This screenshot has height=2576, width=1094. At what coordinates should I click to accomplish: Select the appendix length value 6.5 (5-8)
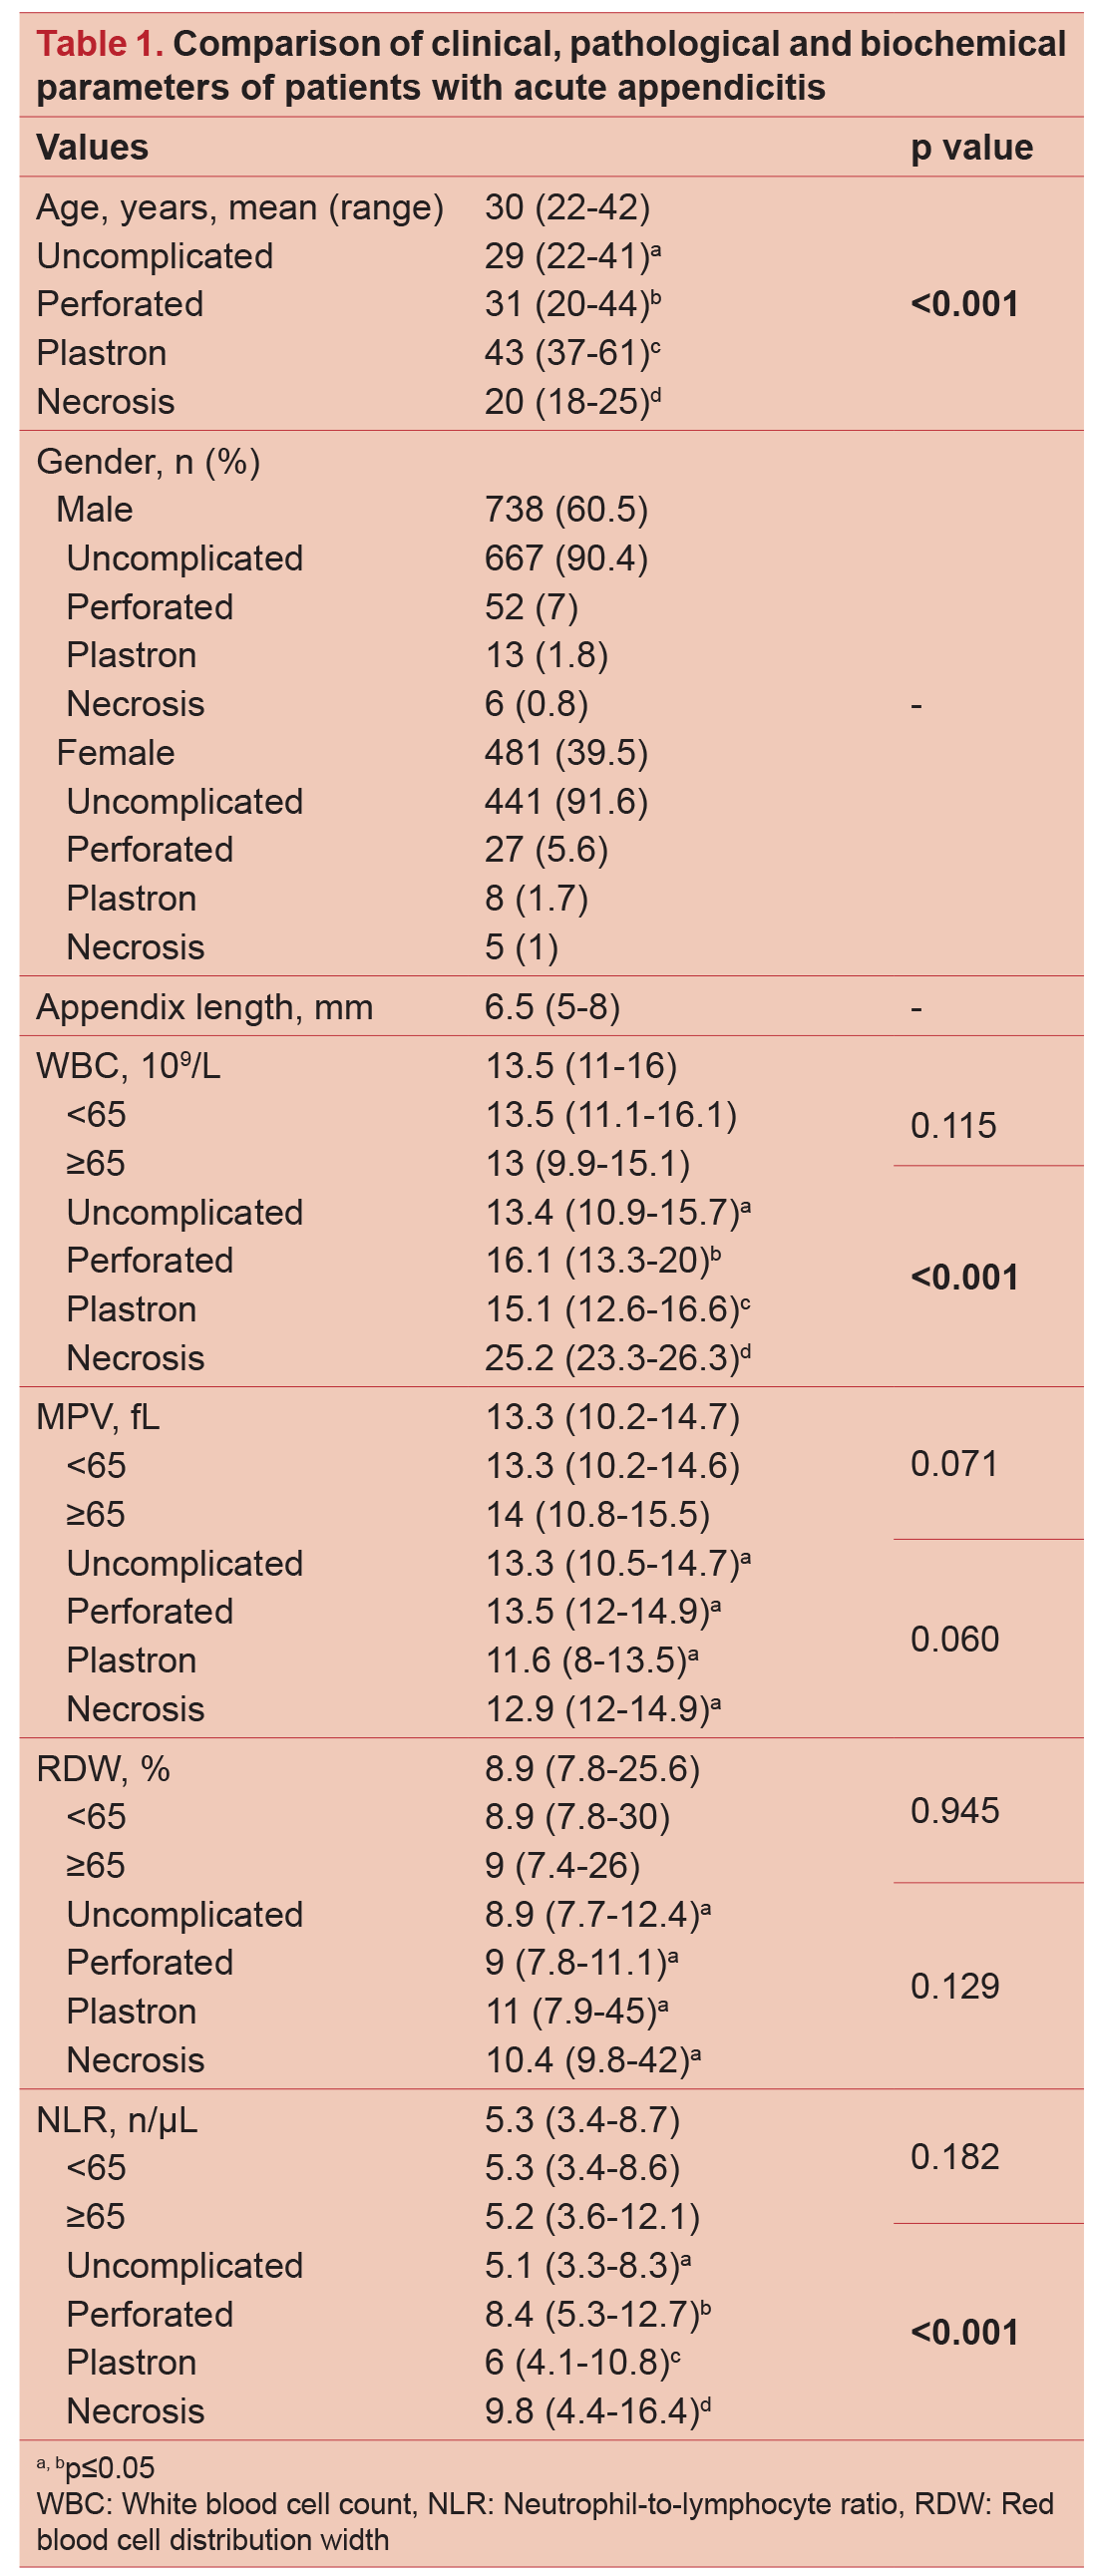coord(552,1007)
